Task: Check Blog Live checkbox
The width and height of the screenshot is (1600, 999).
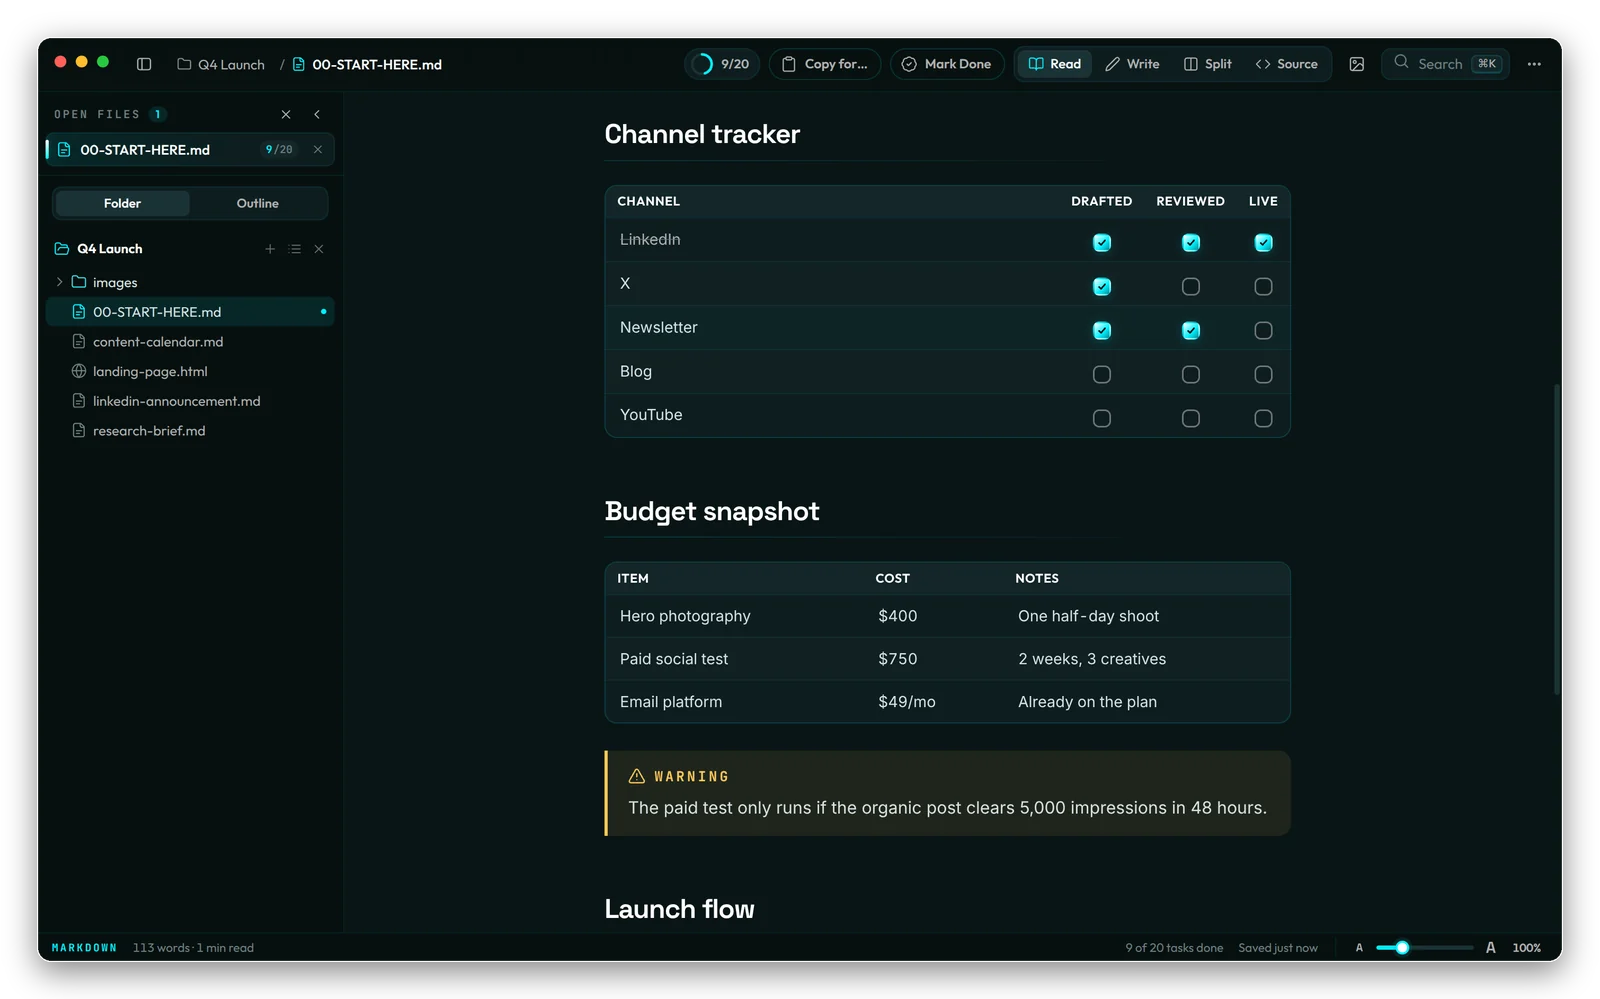Action: (x=1264, y=375)
